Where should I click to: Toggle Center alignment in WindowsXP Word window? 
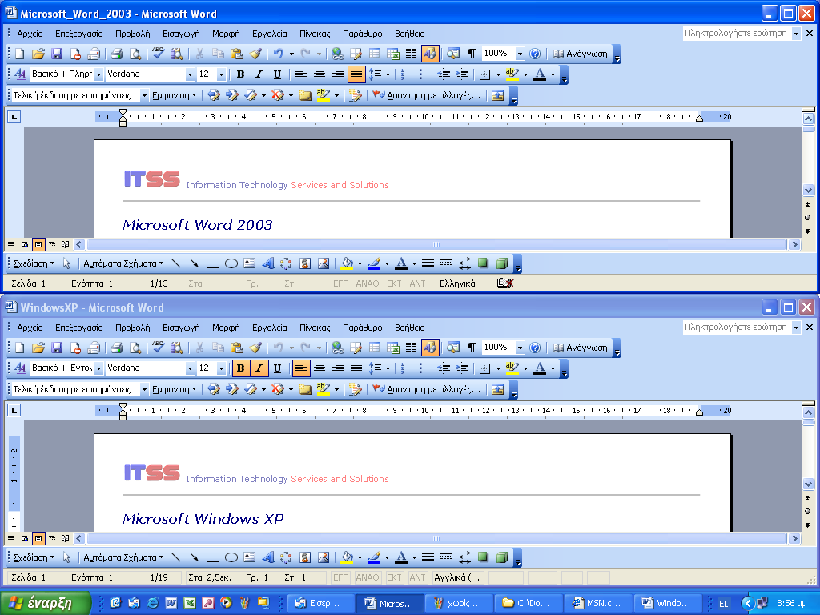[320, 368]
